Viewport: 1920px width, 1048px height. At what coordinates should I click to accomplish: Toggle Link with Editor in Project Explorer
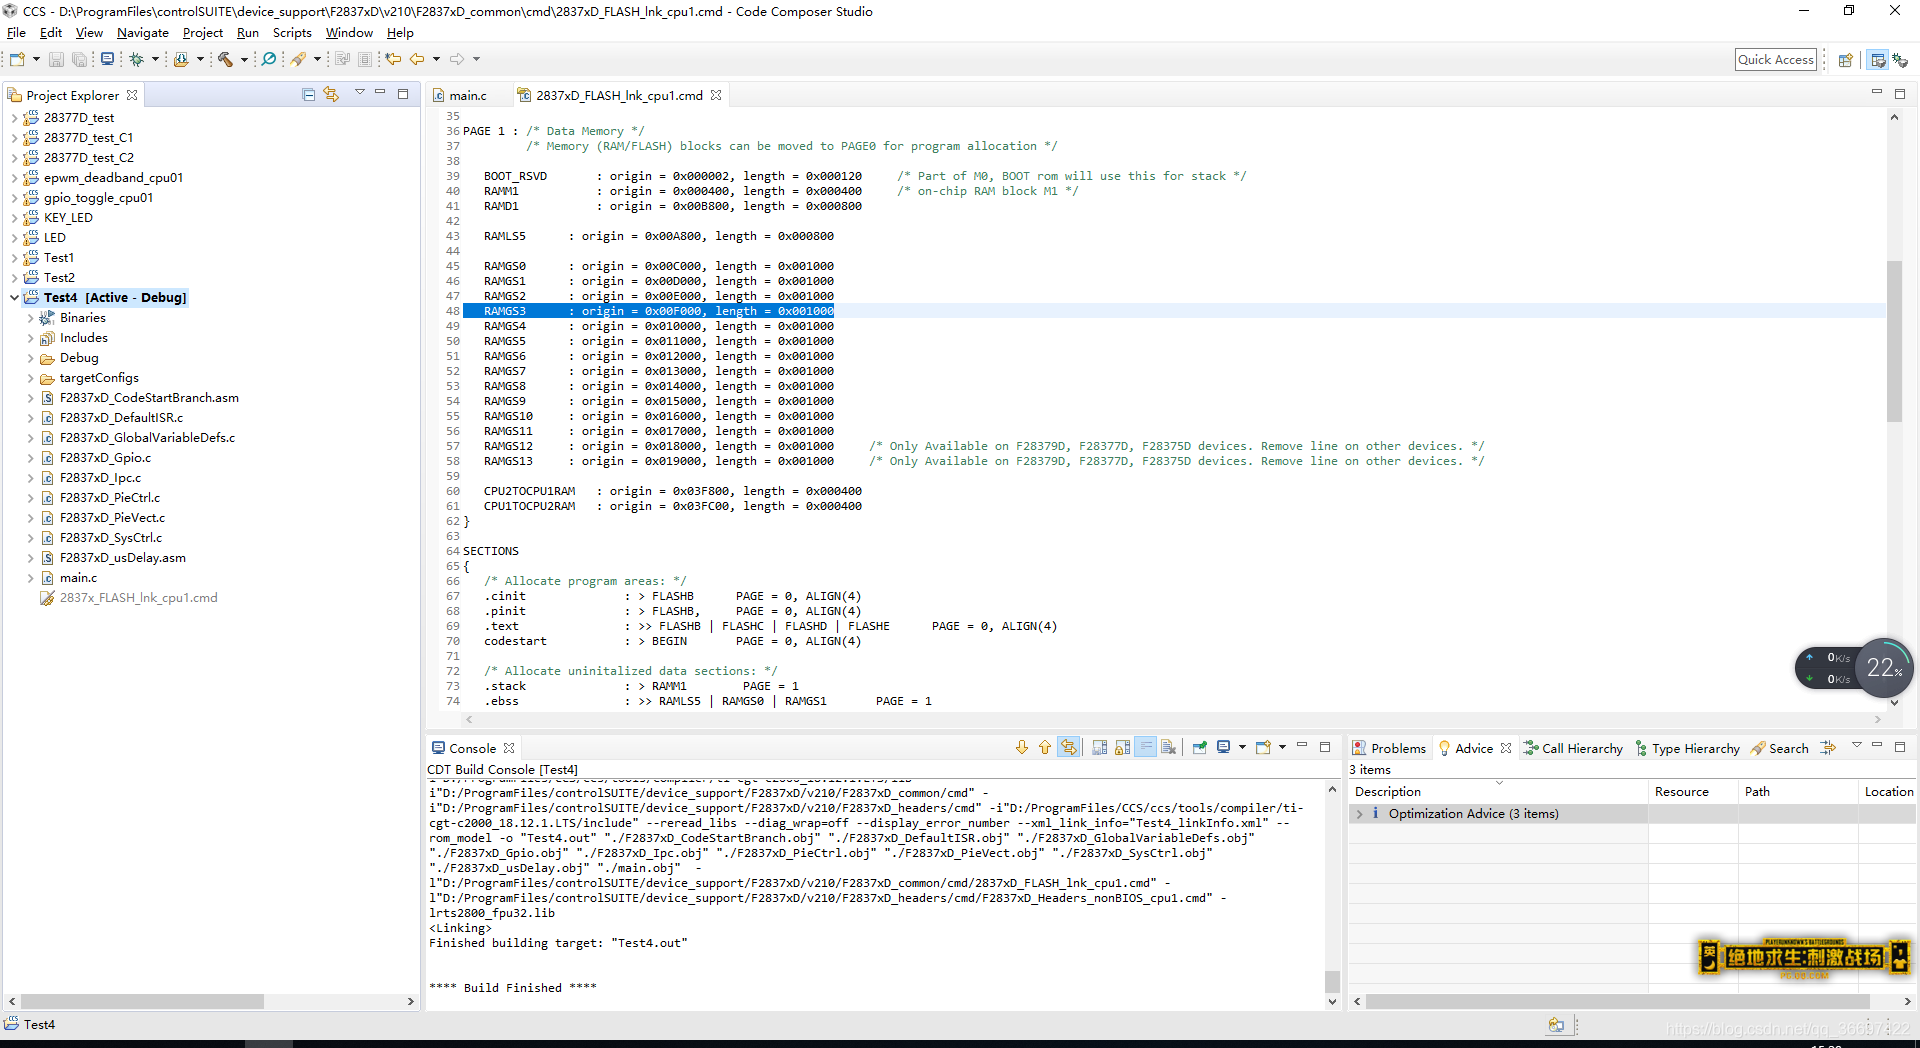click(x=331, y=95)
